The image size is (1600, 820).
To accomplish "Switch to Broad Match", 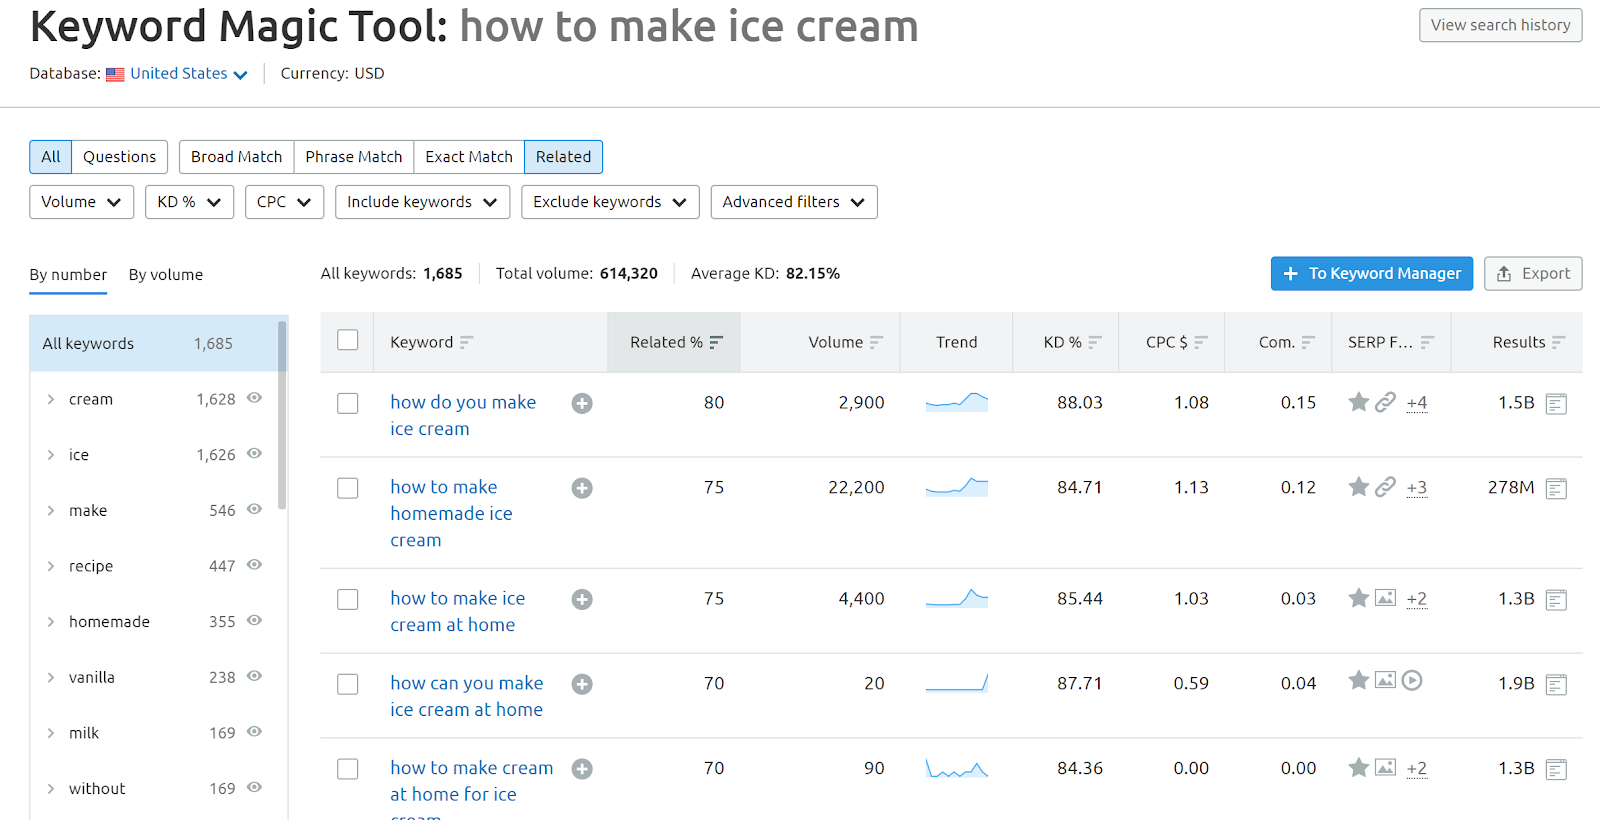I will click(x=237, y=157).
